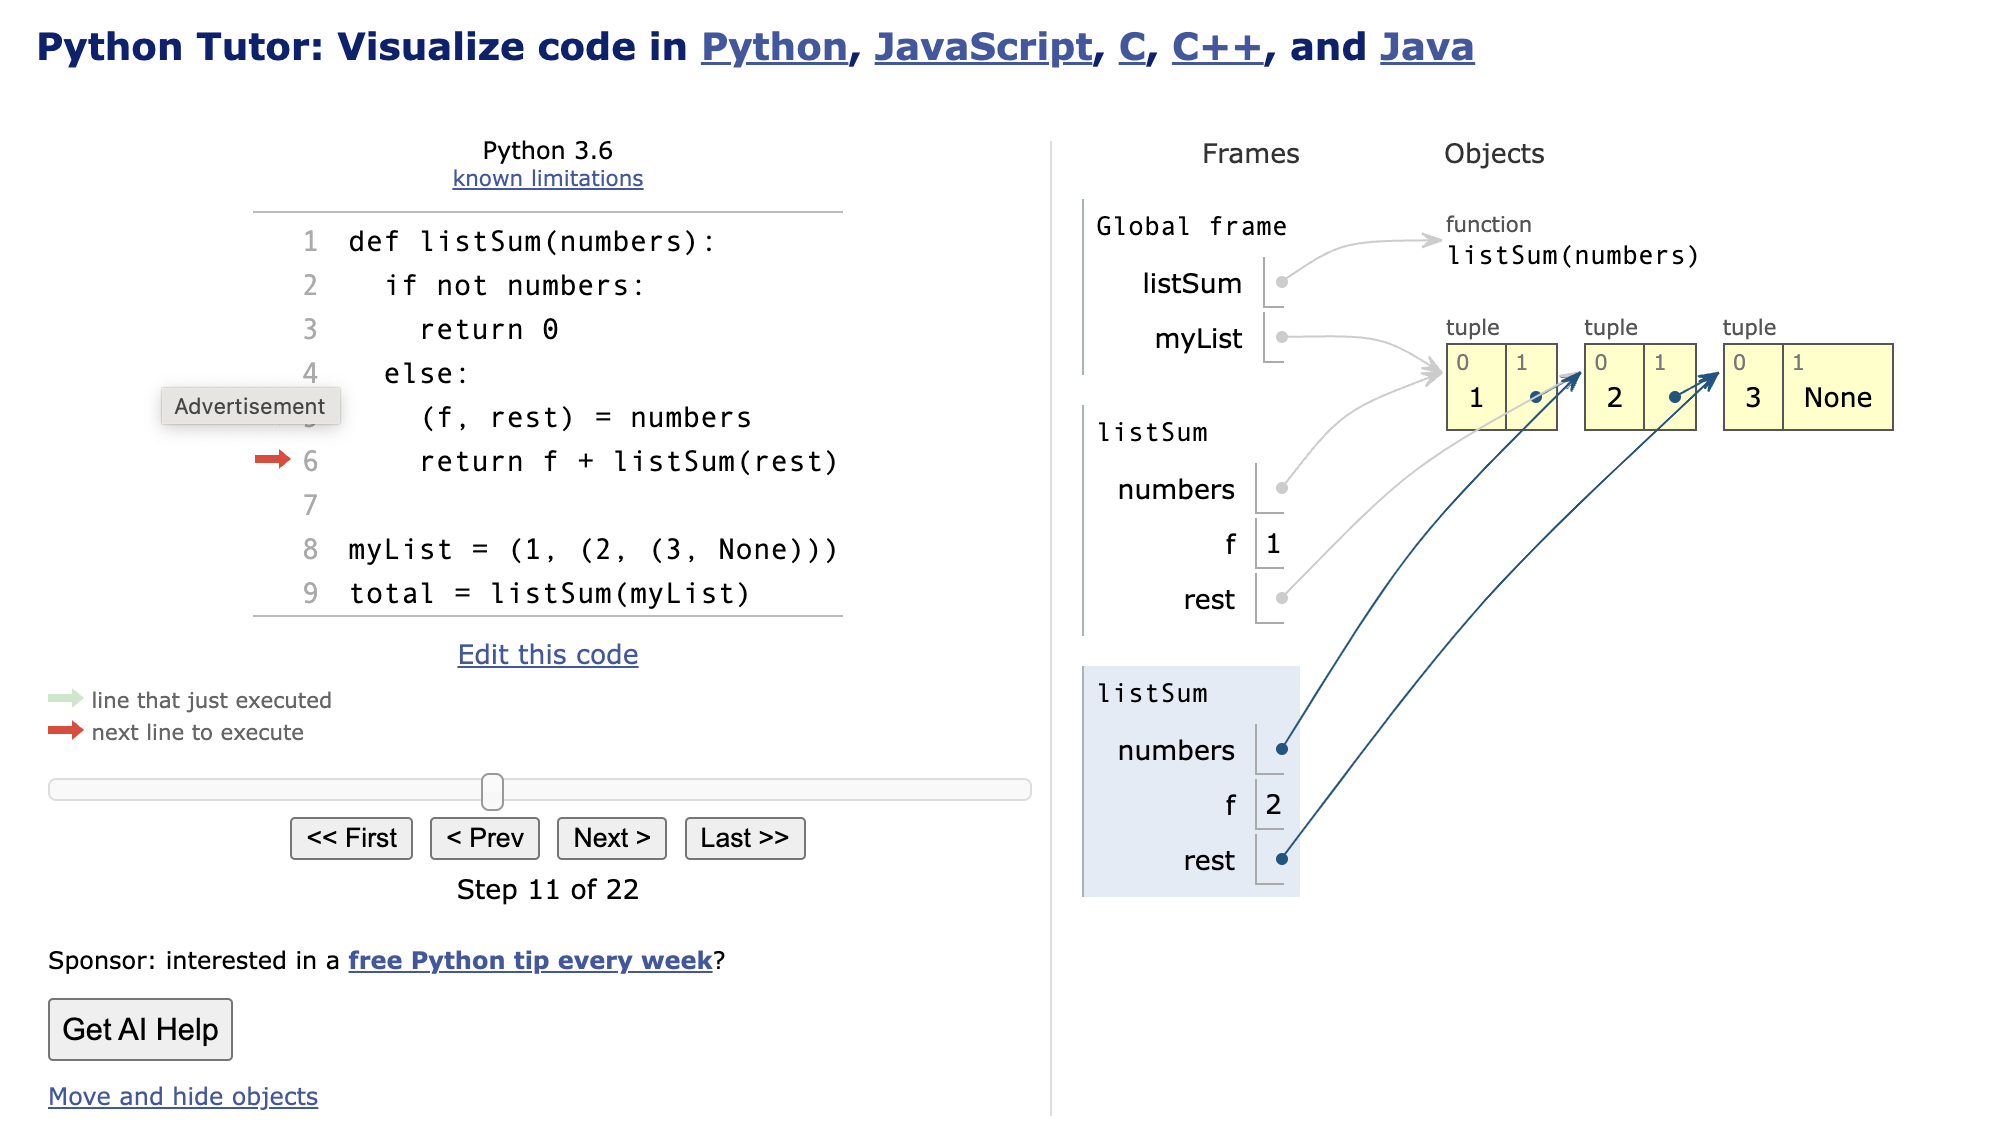
Task: Jump to last step with Last >>
Action: (x=745, y=838)
